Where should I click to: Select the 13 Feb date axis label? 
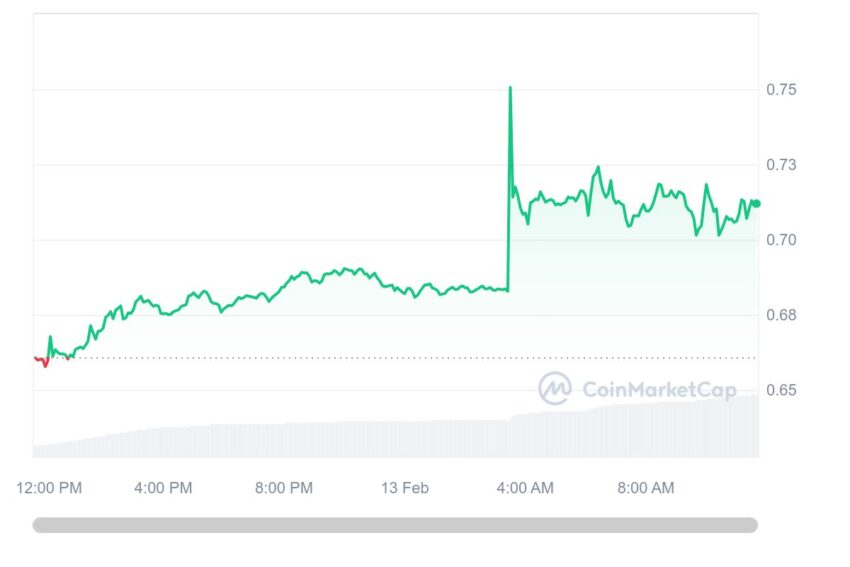point(405,488)
